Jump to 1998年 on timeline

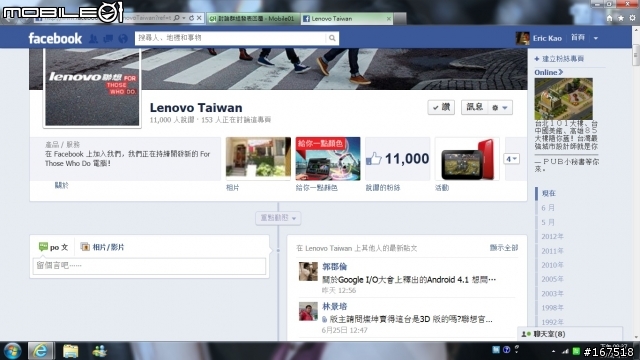pos(552,308)
